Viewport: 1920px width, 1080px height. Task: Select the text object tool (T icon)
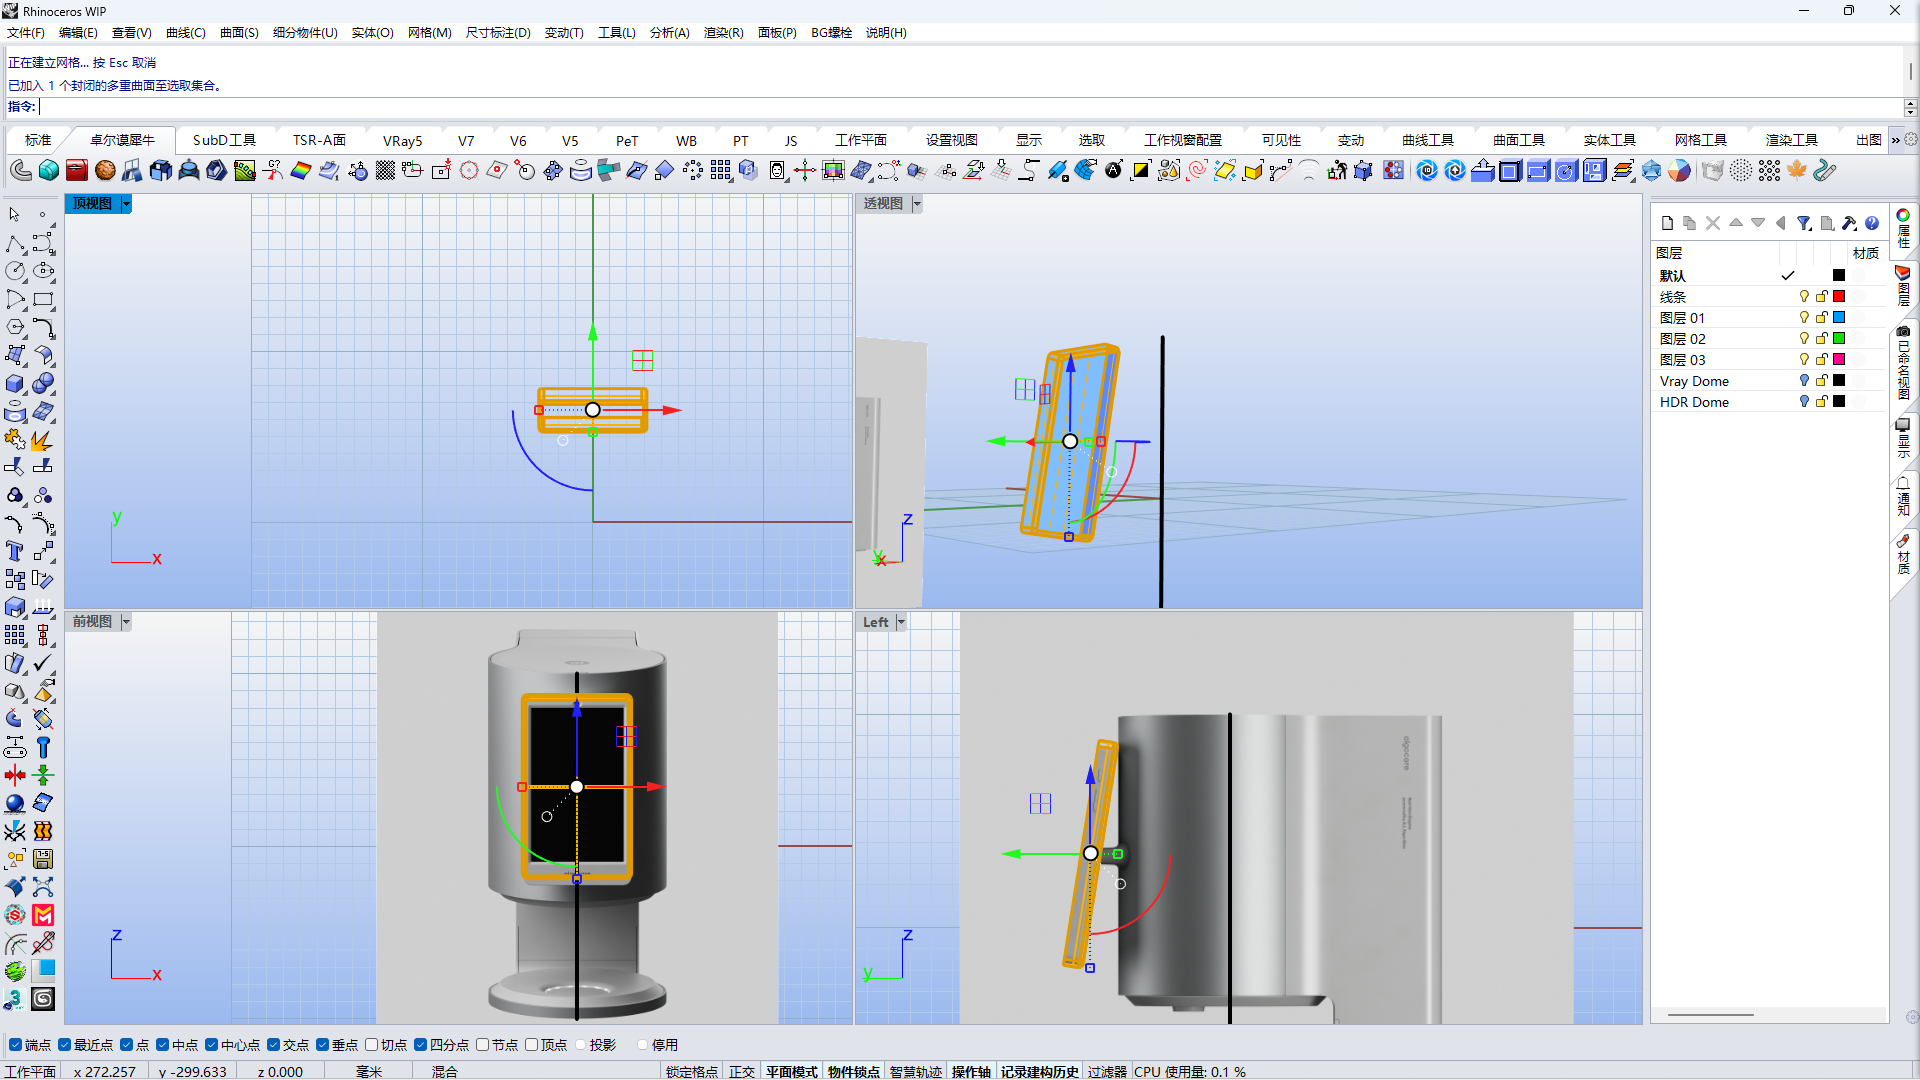click(x=15, y=552)
